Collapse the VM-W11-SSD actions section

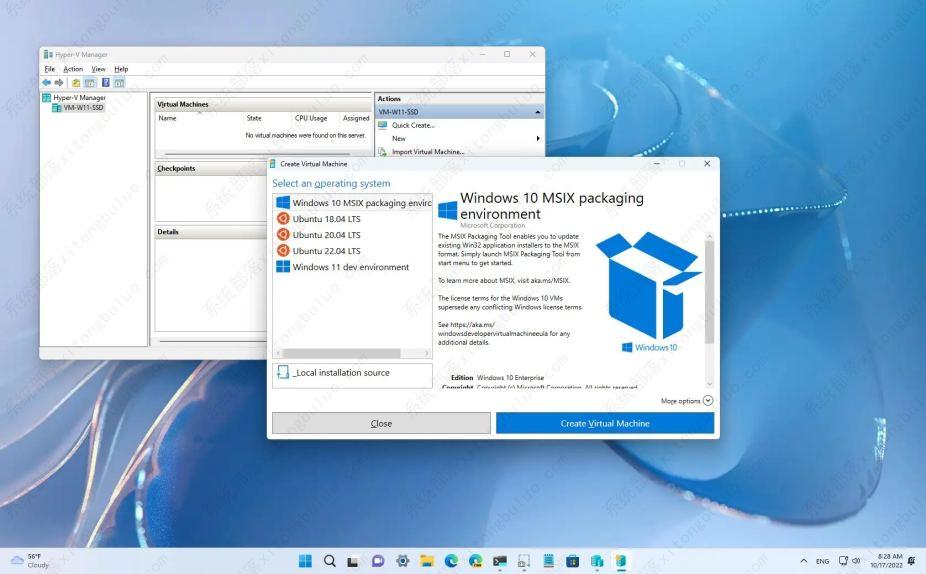(538, 112)
